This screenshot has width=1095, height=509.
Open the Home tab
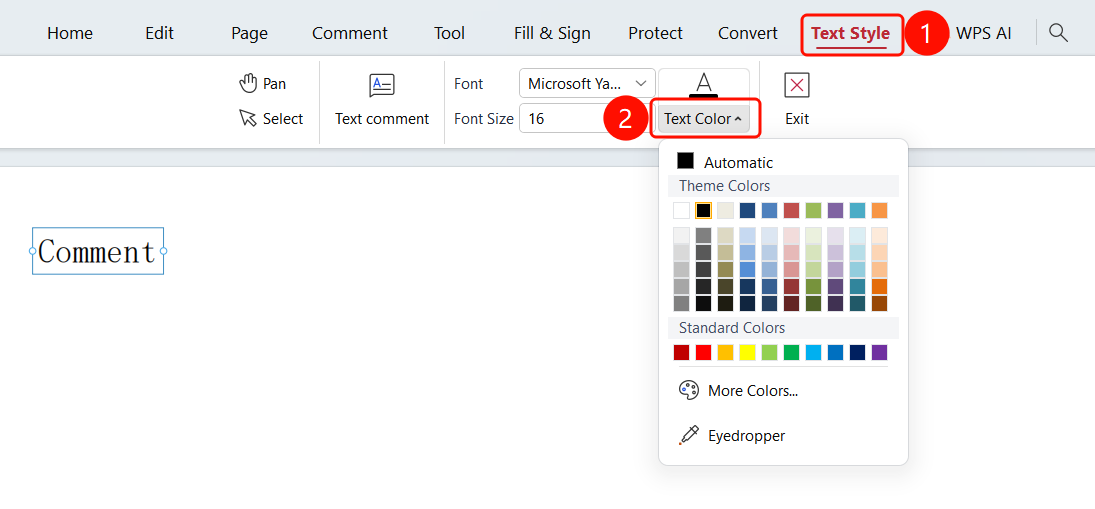70,33
